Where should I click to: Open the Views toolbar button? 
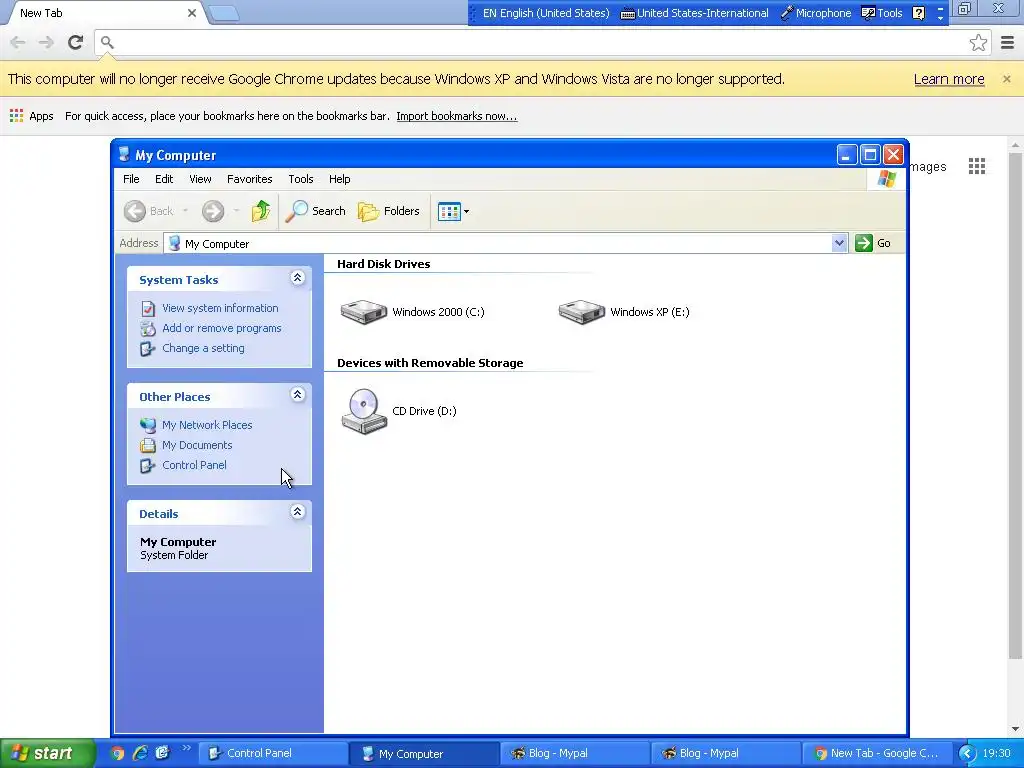453,211
